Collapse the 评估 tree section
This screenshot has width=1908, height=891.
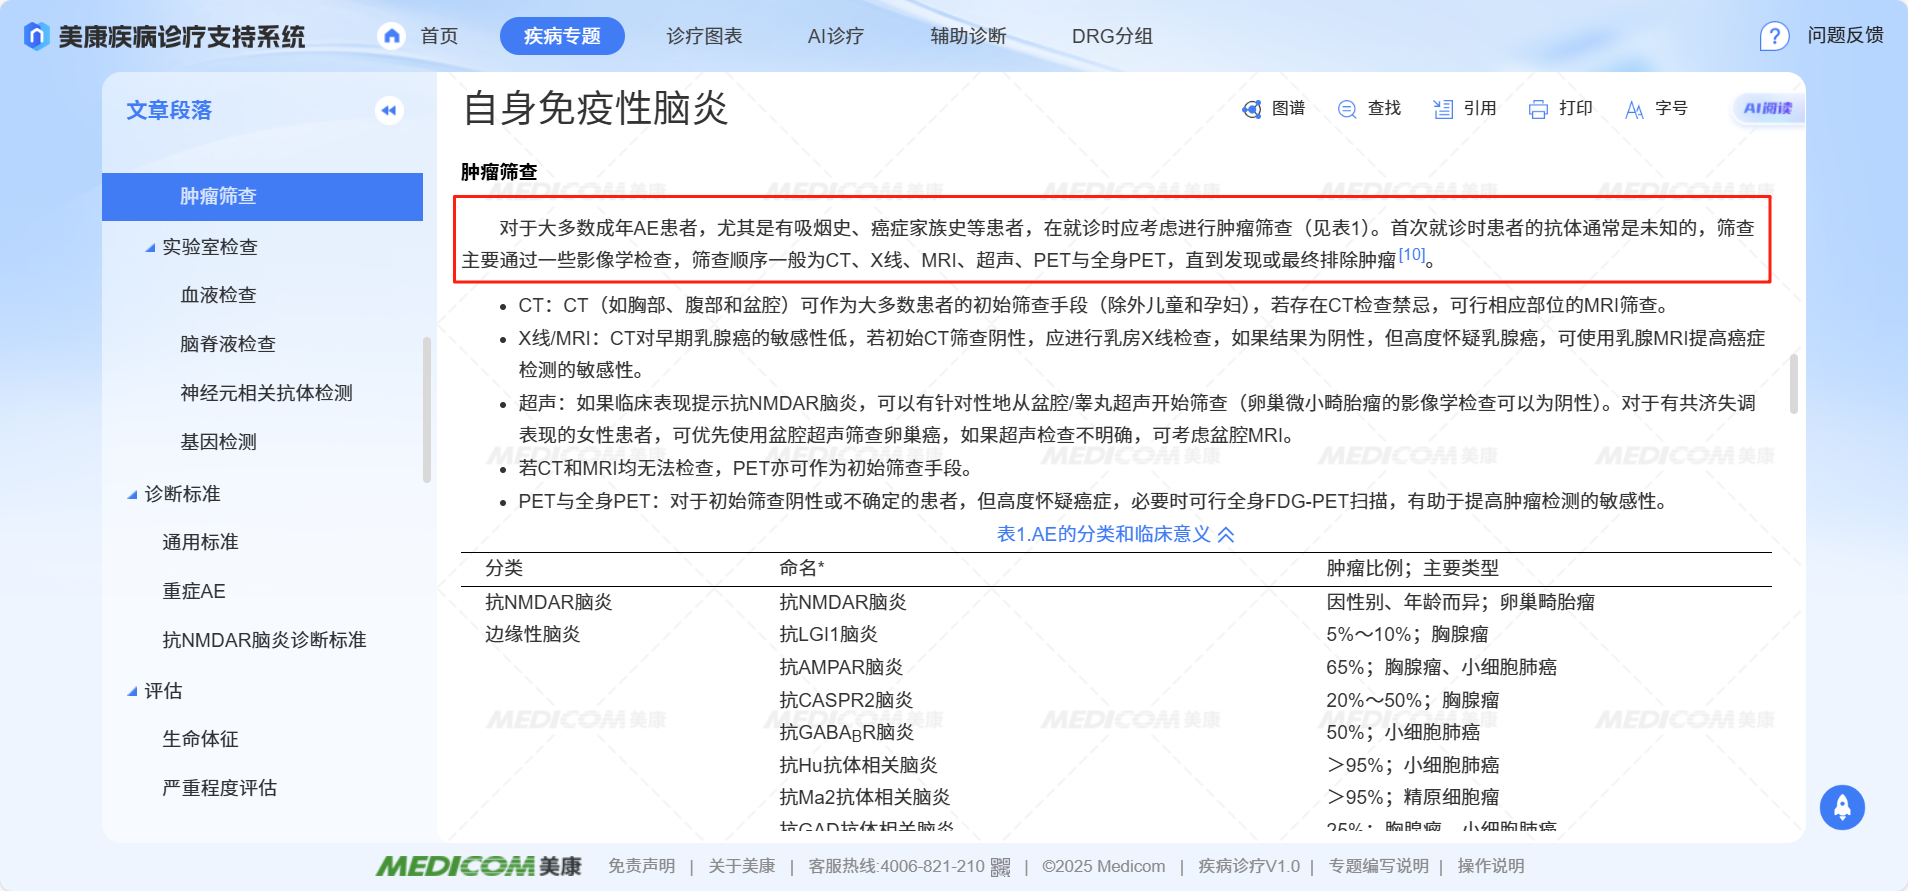click(x=132, y=691)
